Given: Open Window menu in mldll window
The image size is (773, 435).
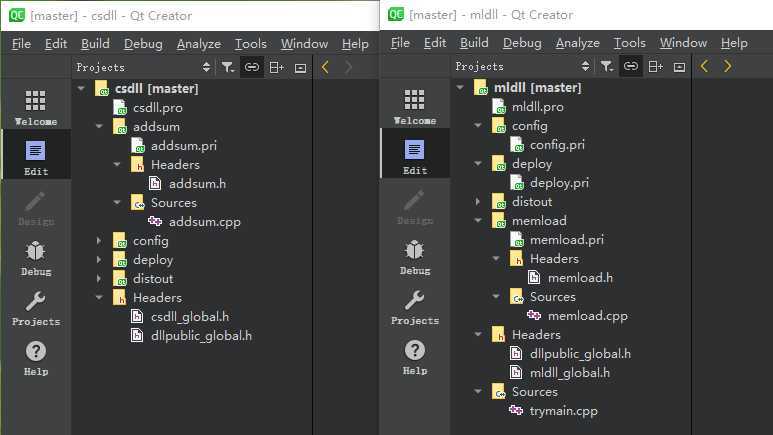Looking at the screenshot, I should tap(683, 43).
